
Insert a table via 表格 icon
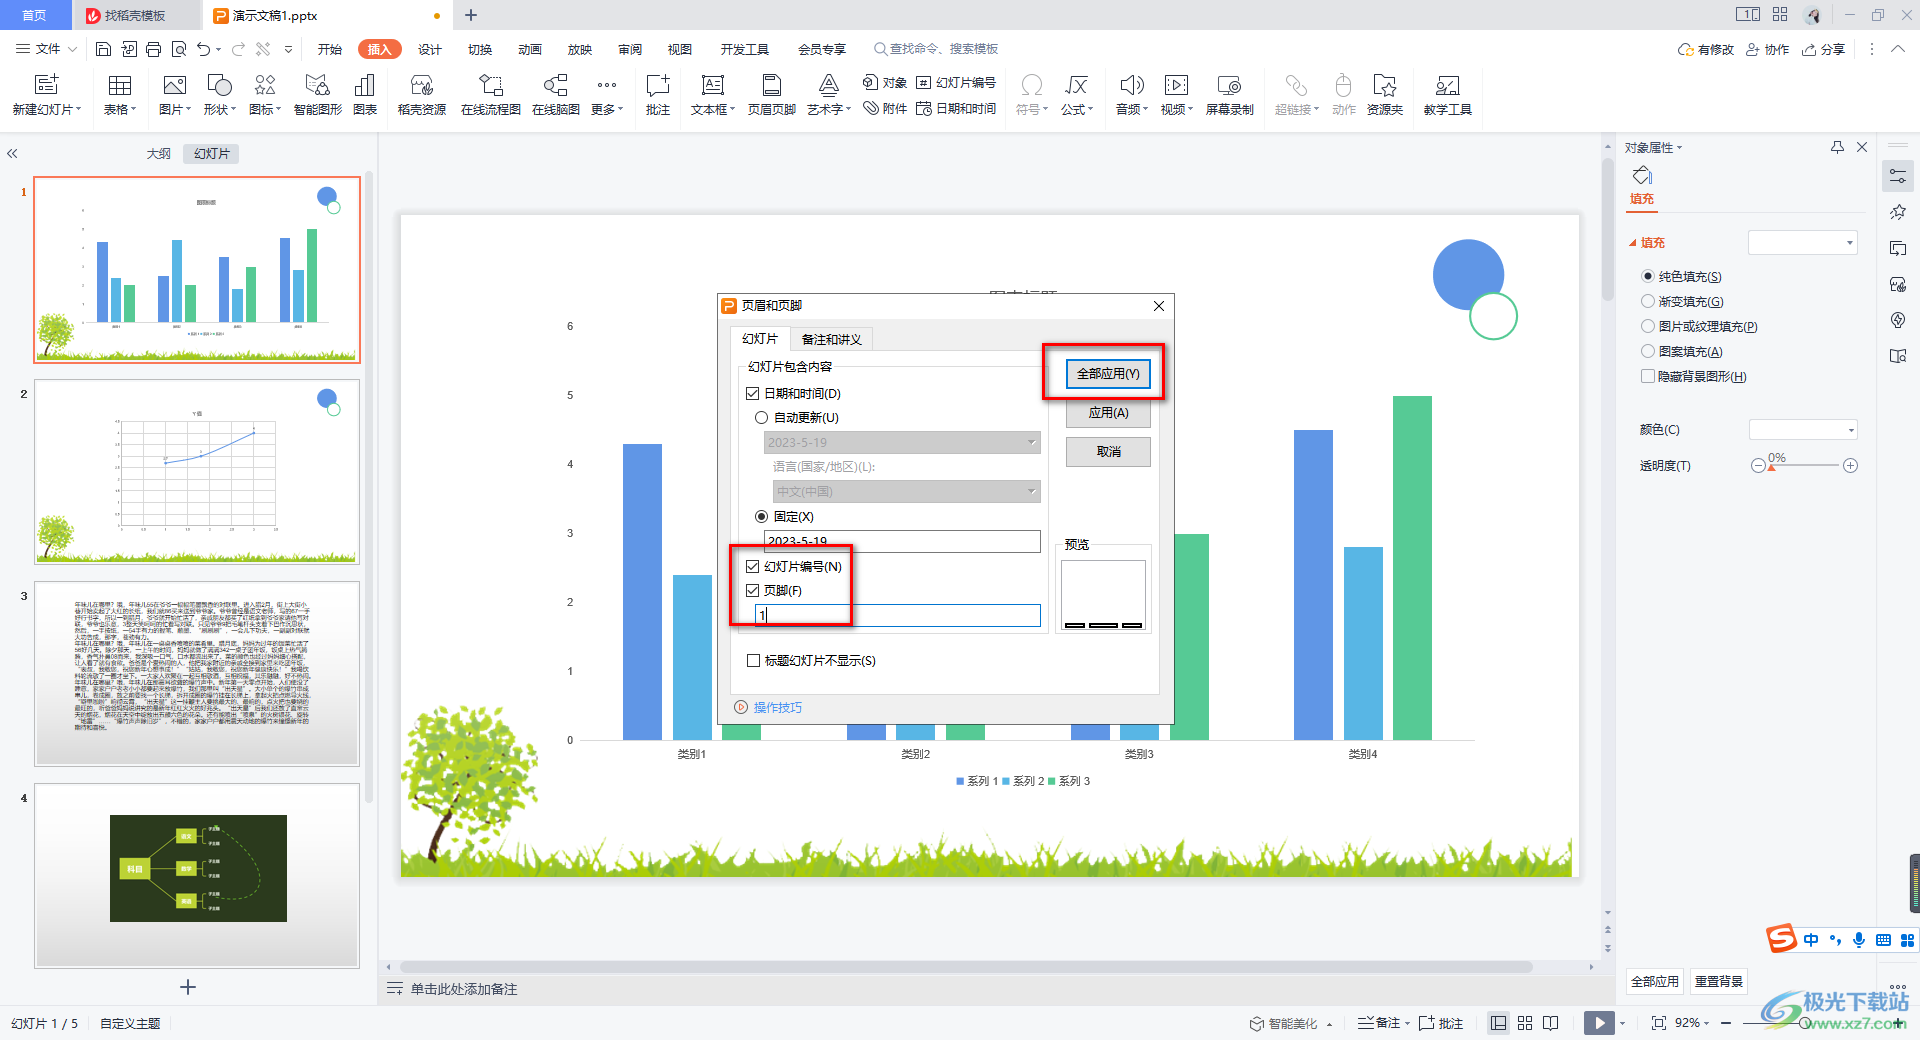tap(120, 95)
